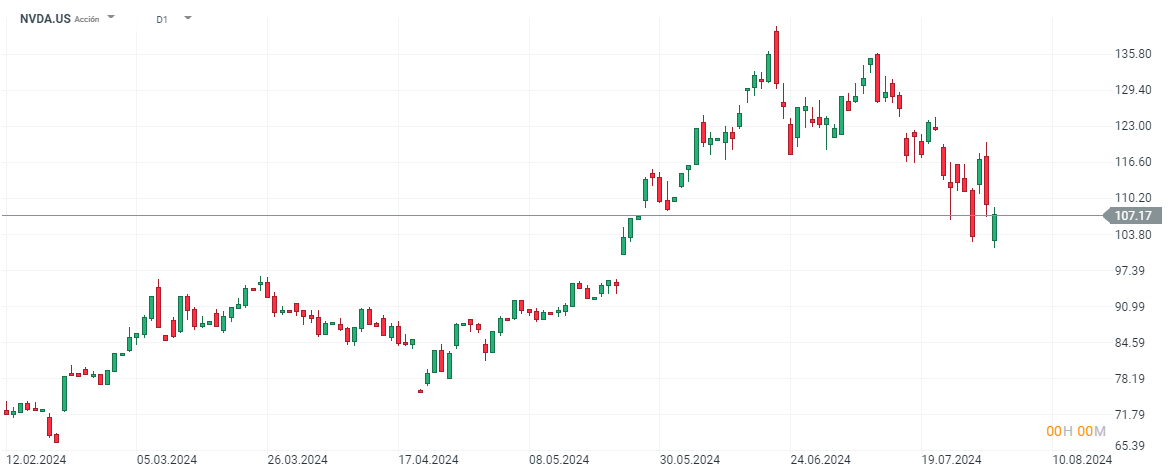Click the 12.02.2024 date on time axis
This screenshot has width=1175, height=476.
(x=36, y=460)
